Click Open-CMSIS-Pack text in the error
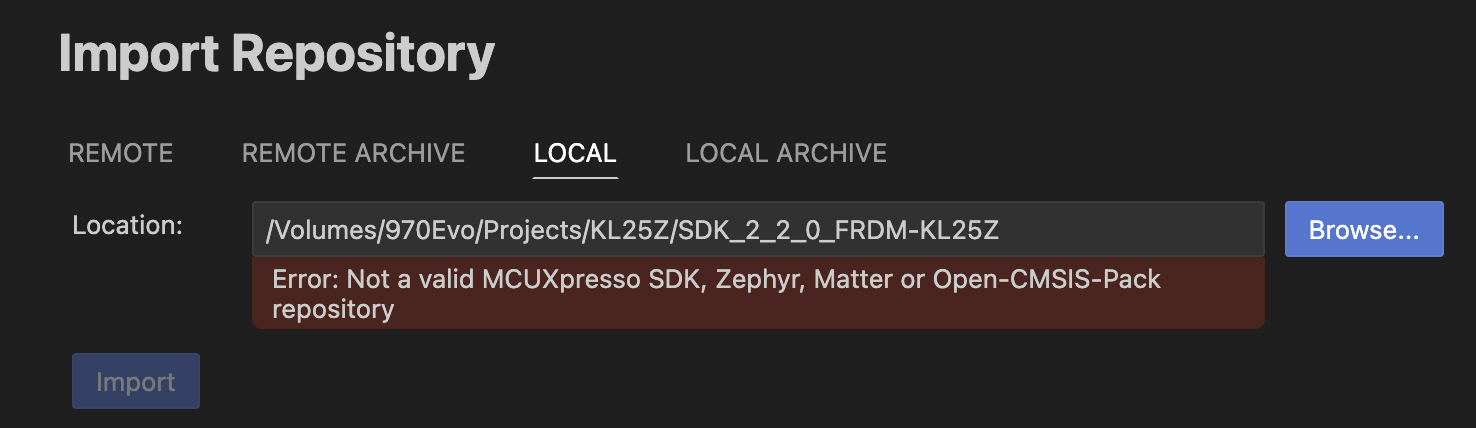This screenshot has width=1476, height=428. pos(1046,279)
